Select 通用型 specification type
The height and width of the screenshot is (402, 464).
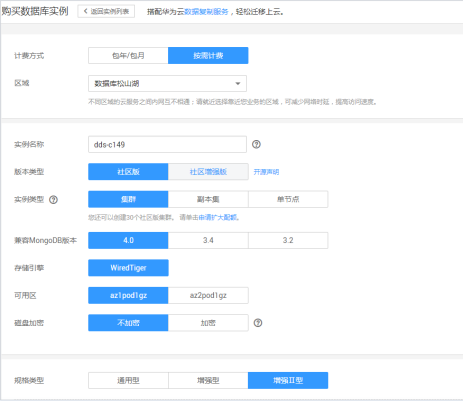(x=128, y=380)
